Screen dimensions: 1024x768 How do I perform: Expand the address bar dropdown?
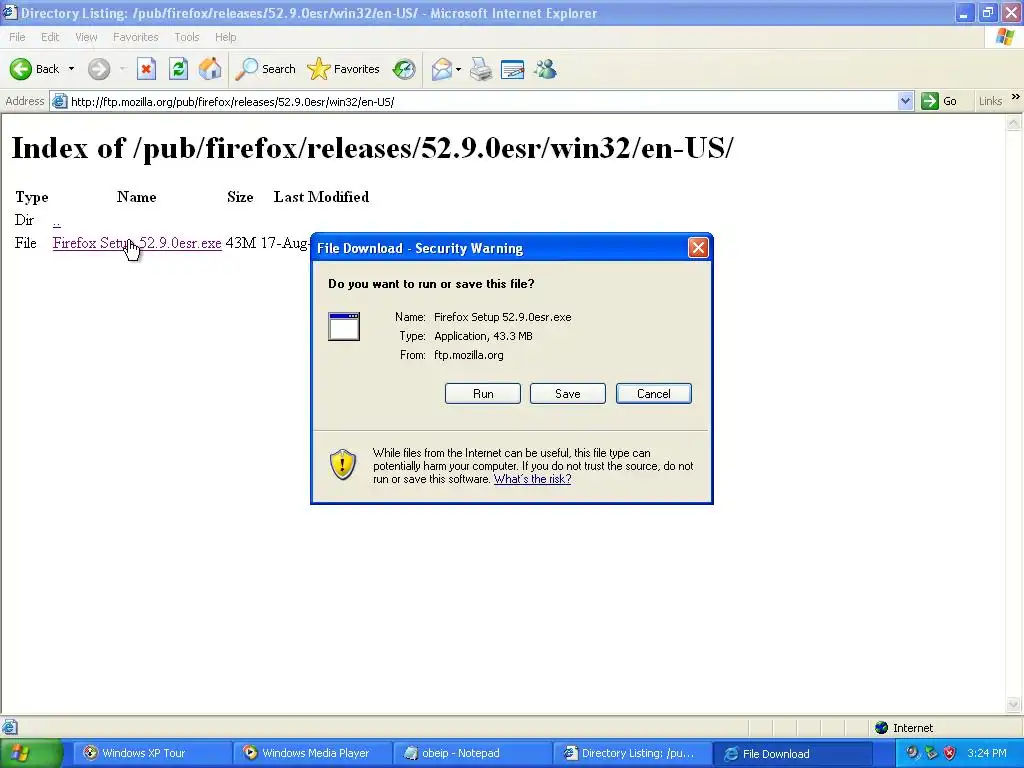(905, 101)
